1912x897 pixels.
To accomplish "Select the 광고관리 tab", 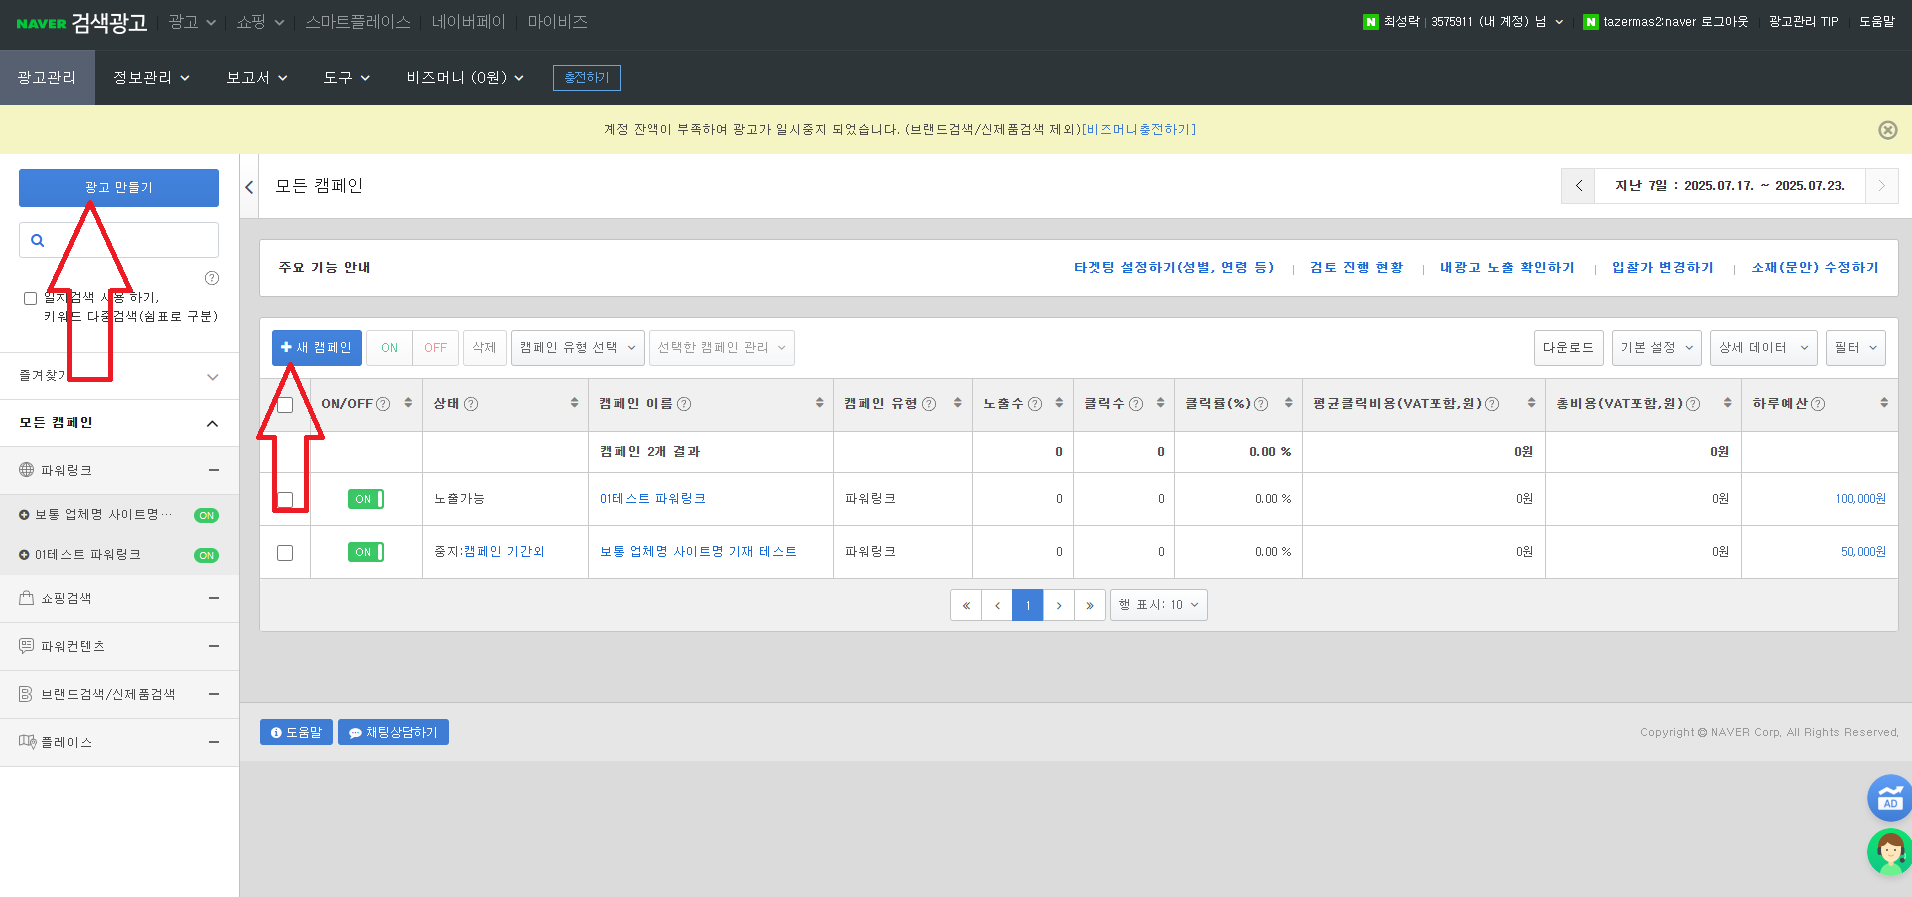I will (47, 77).
